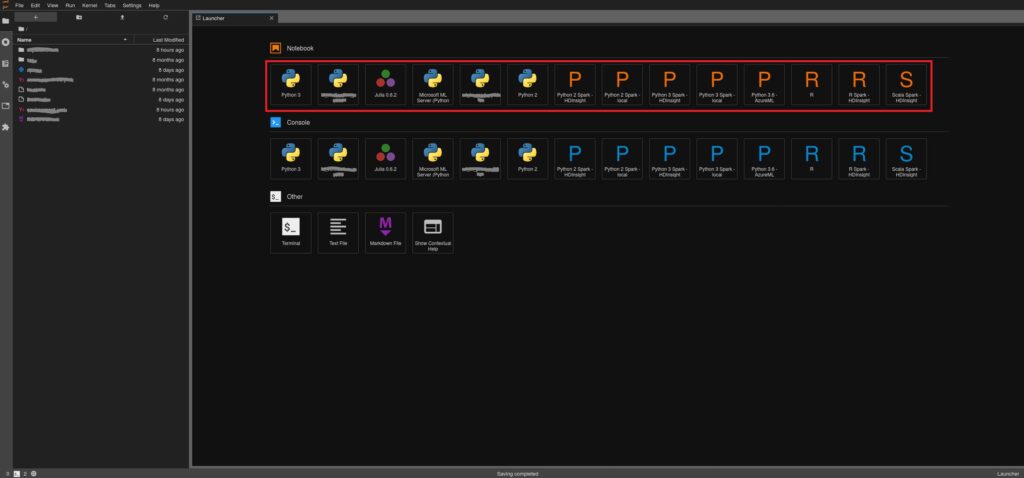Viewport: 1024px width, 478px height.
Task: Launch Python 2 Spark - HDInsight notebook
Action: (575, 85)
